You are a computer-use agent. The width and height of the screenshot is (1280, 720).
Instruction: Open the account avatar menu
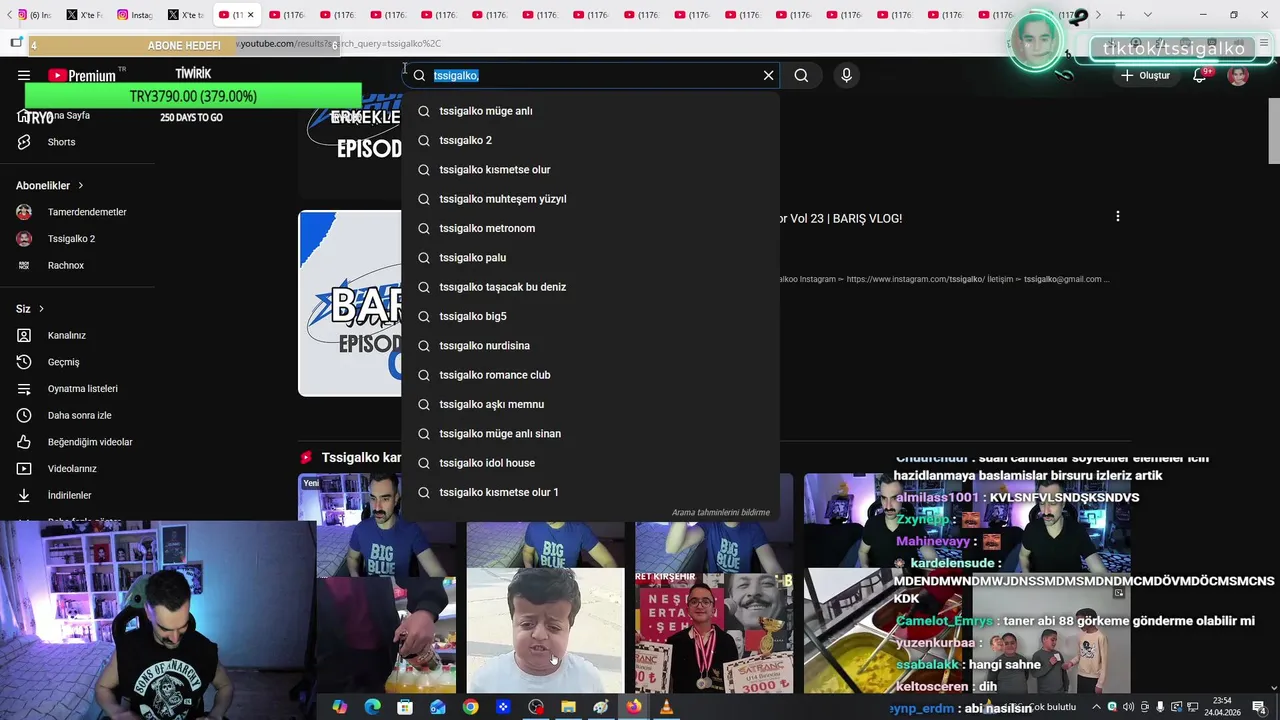(x=1238, y=75)
